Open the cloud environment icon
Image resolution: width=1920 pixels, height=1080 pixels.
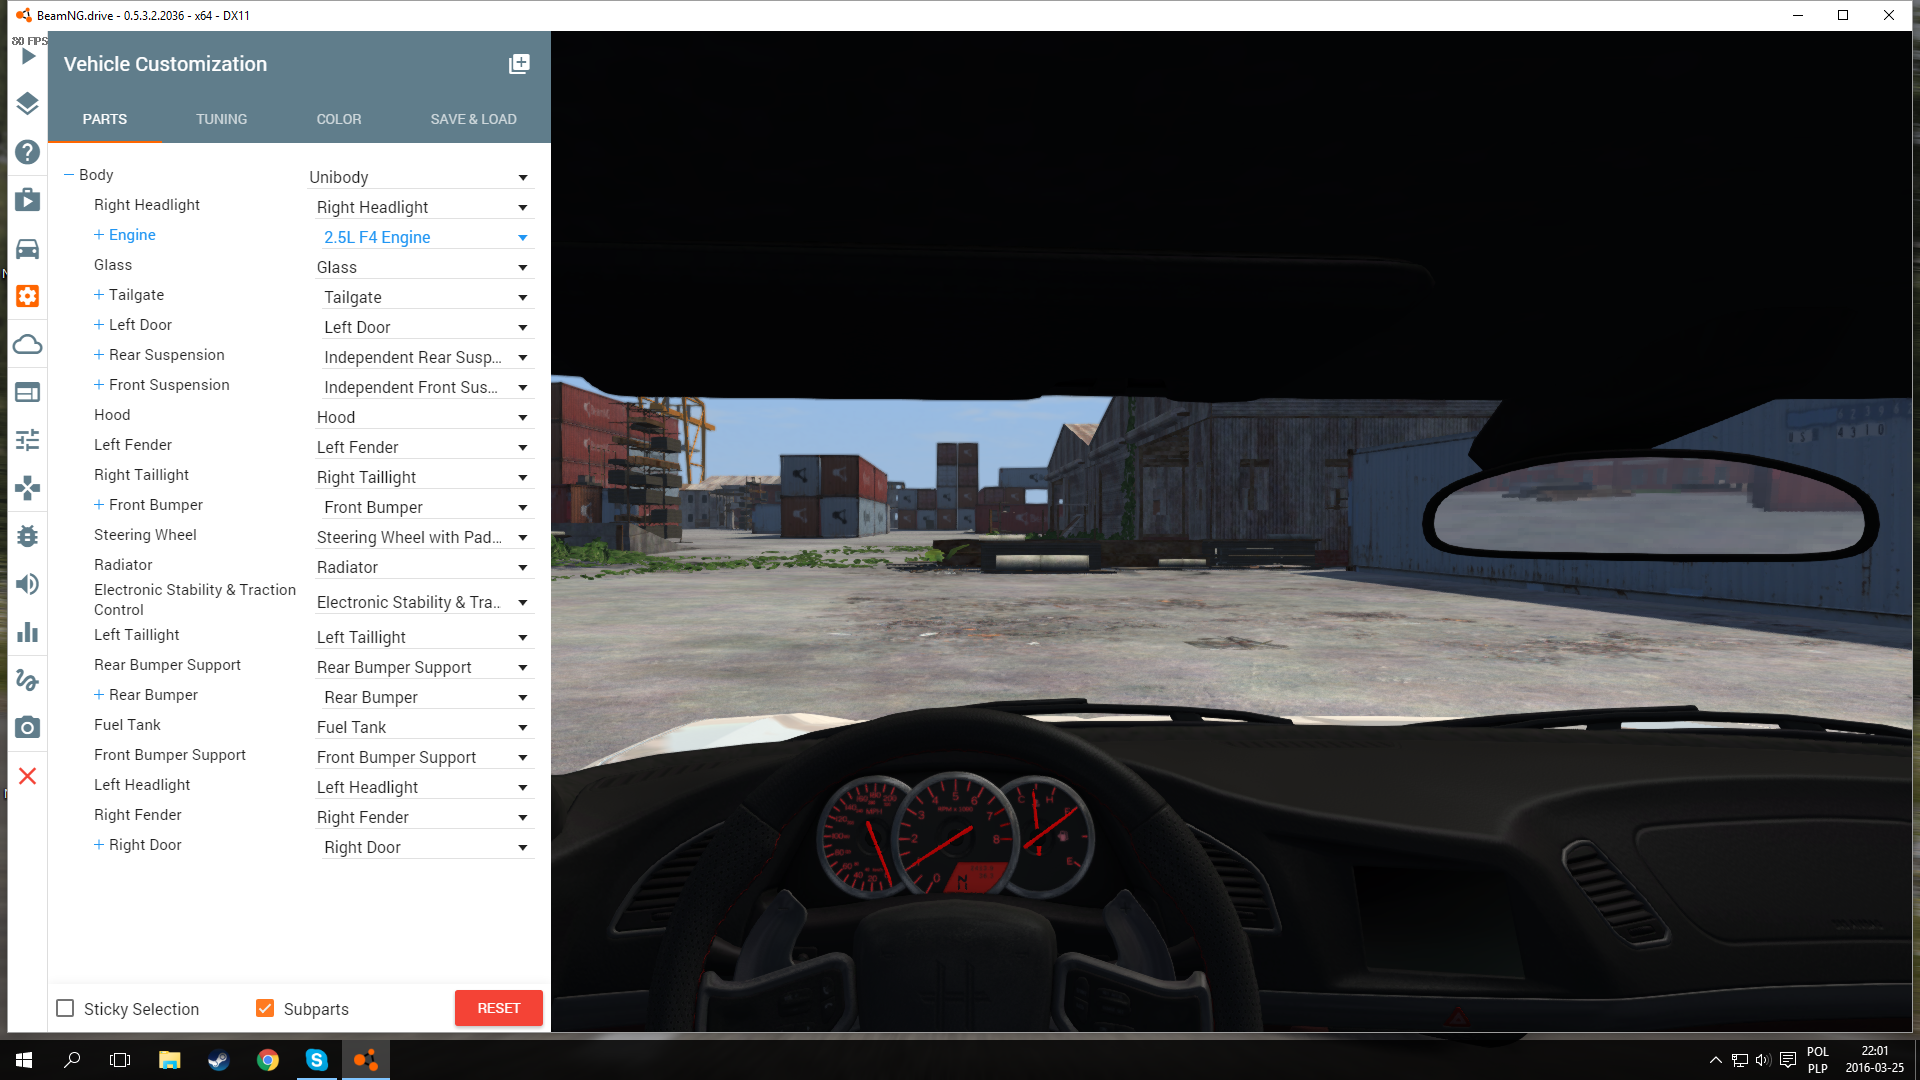coord(28,344)
